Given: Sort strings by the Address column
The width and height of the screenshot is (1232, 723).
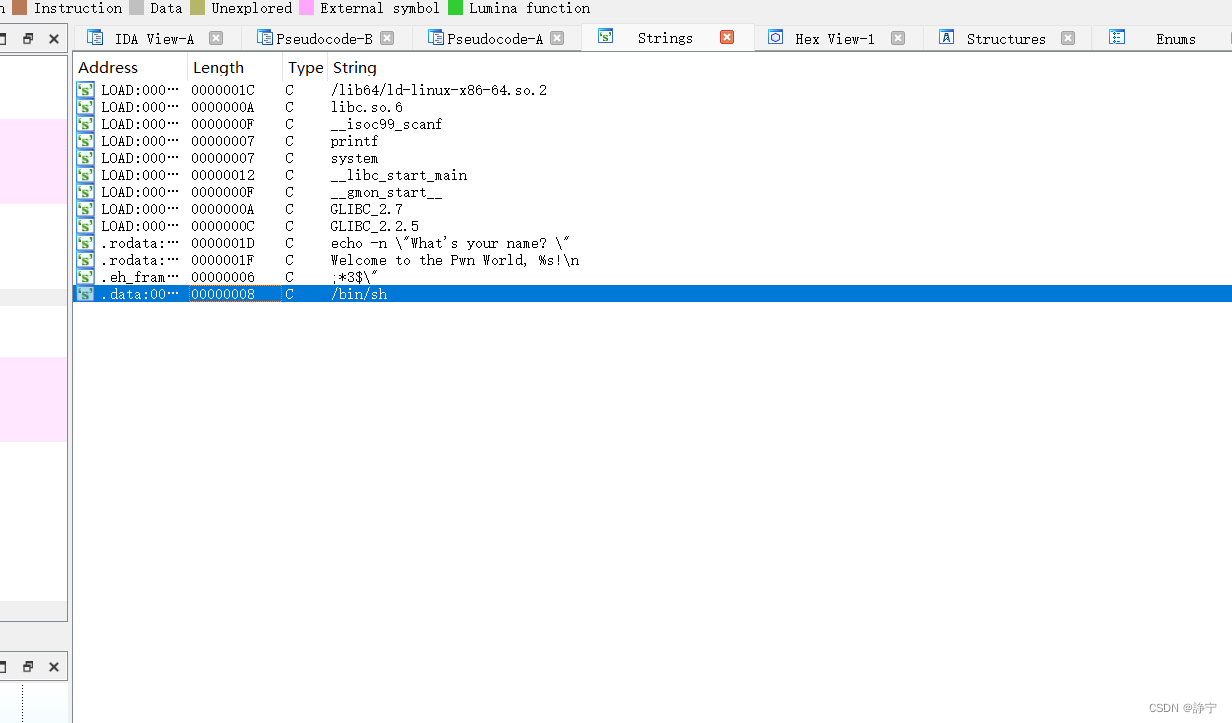Looking at the screenshot, I should pyautogui.click(x=109, y=67).
